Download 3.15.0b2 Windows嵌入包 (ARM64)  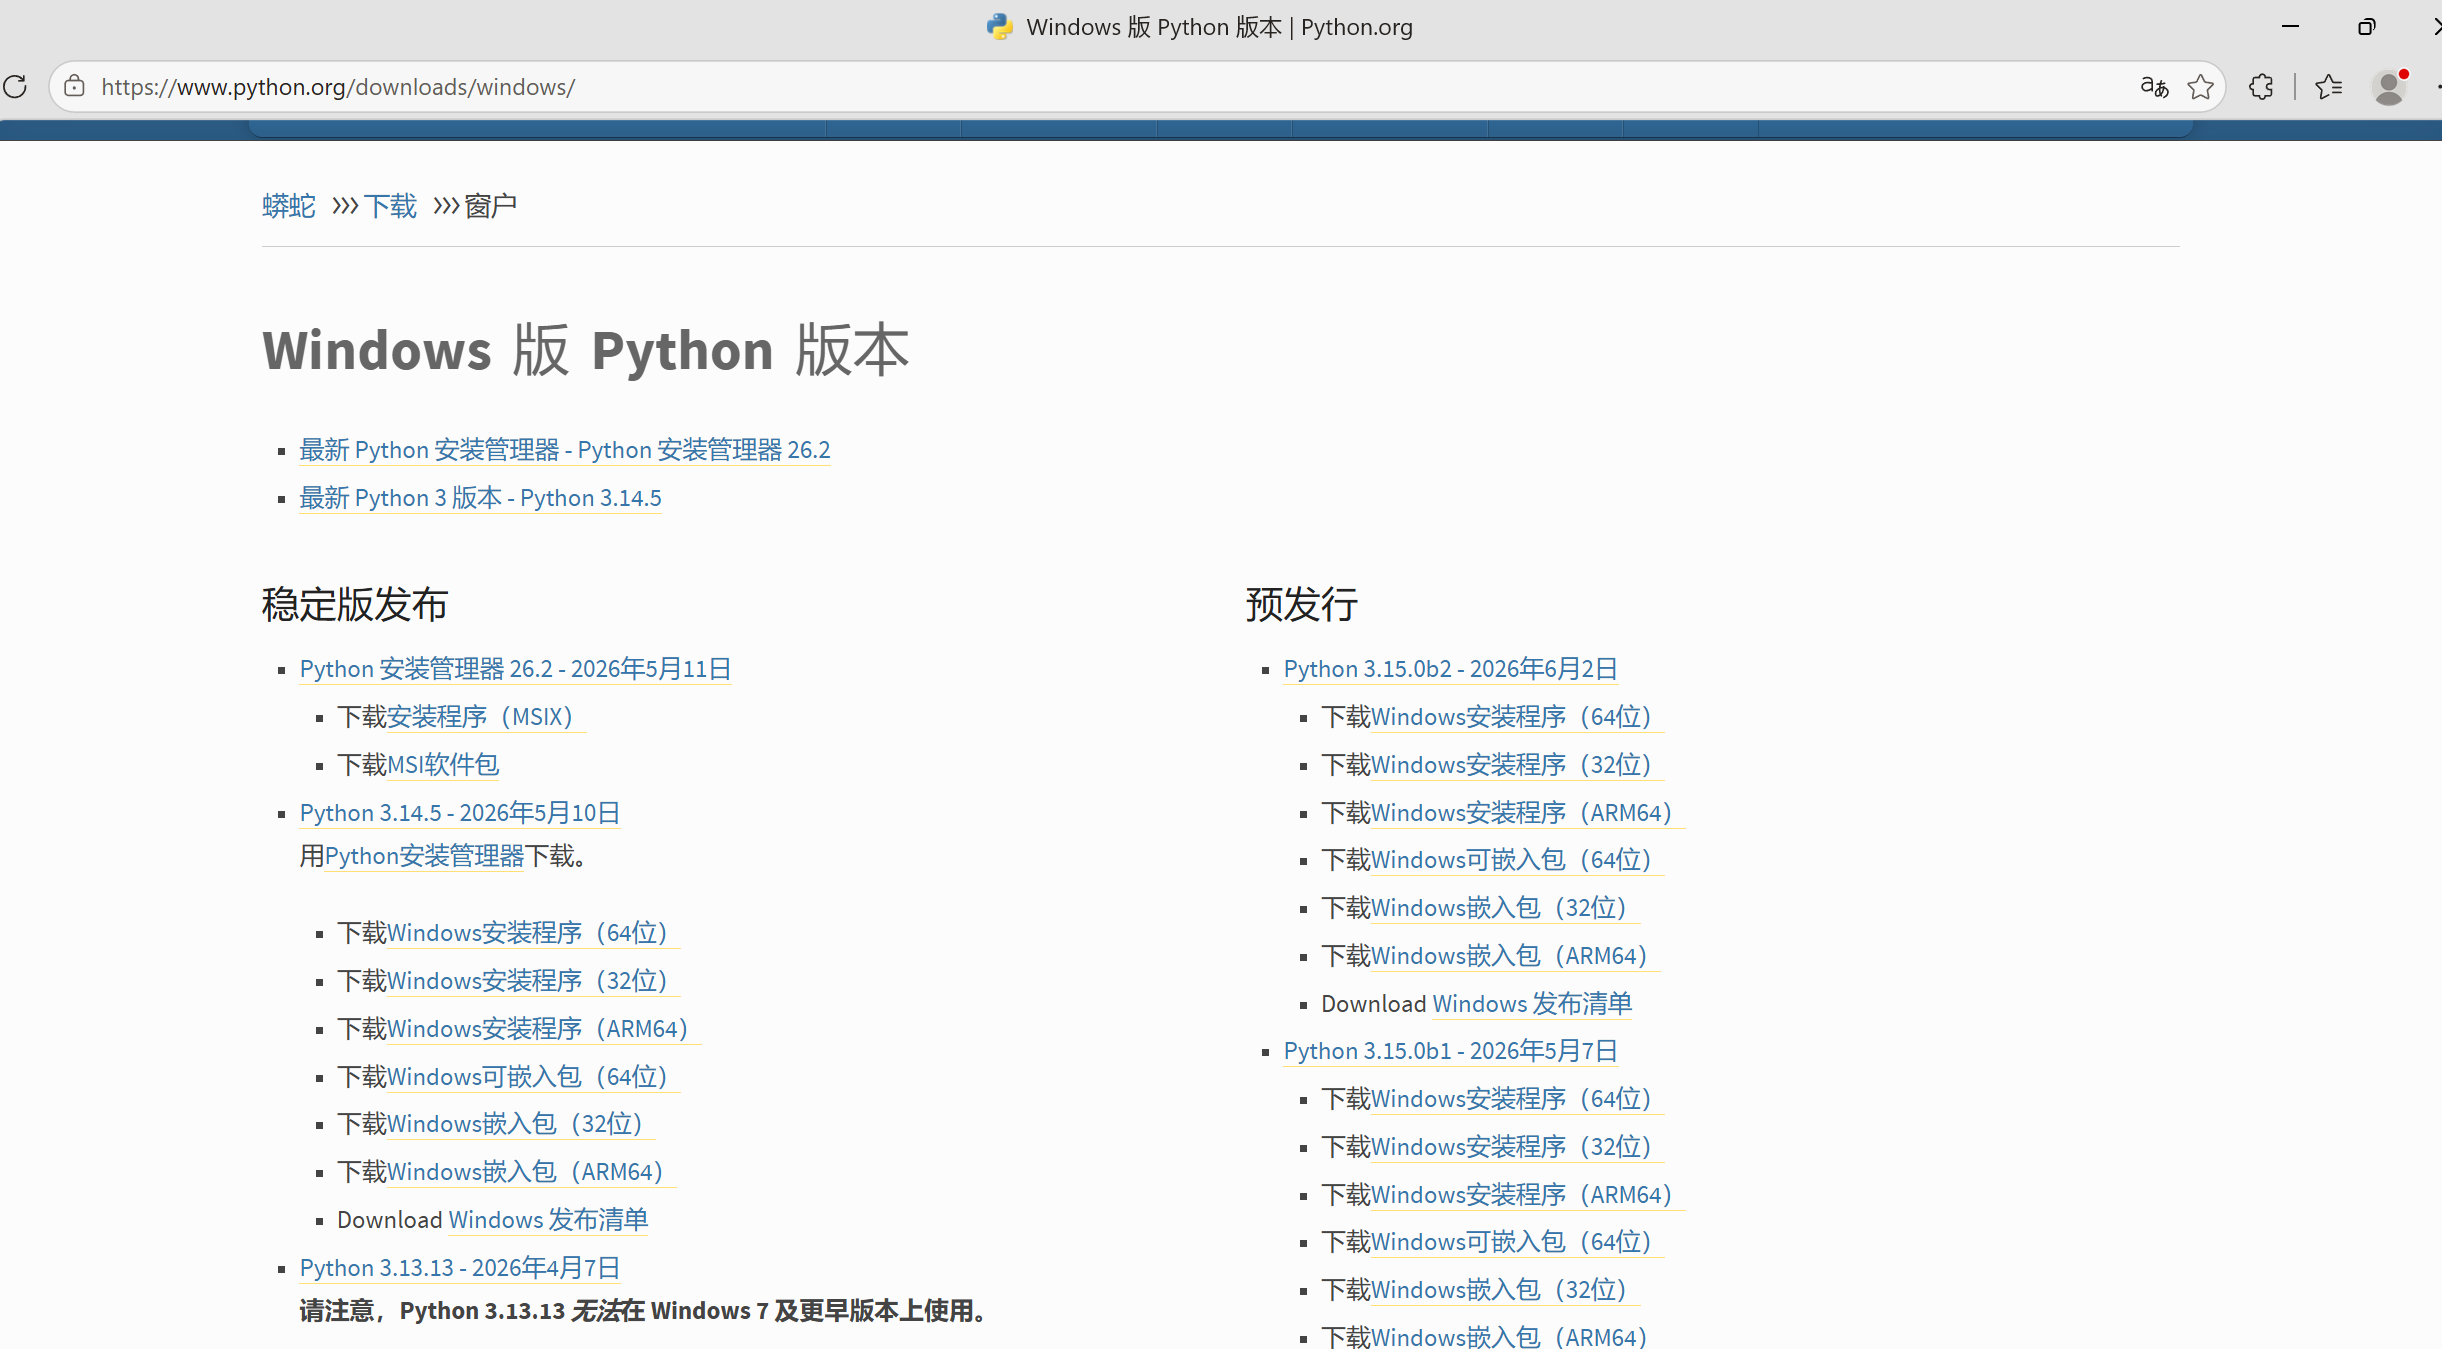coord(1515,956)
